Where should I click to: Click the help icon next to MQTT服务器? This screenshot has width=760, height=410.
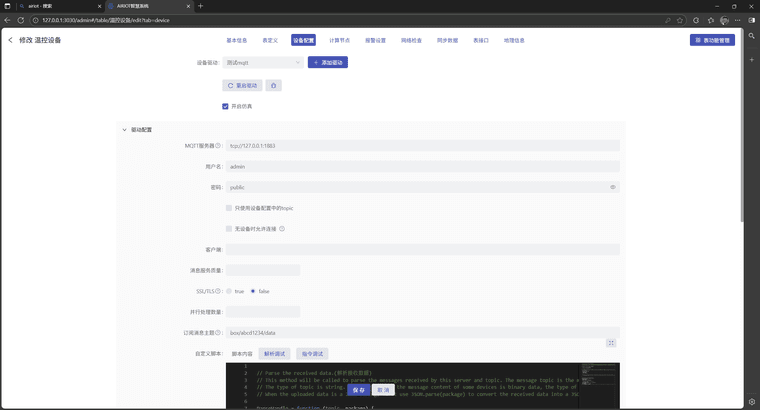tap(218, 145)
